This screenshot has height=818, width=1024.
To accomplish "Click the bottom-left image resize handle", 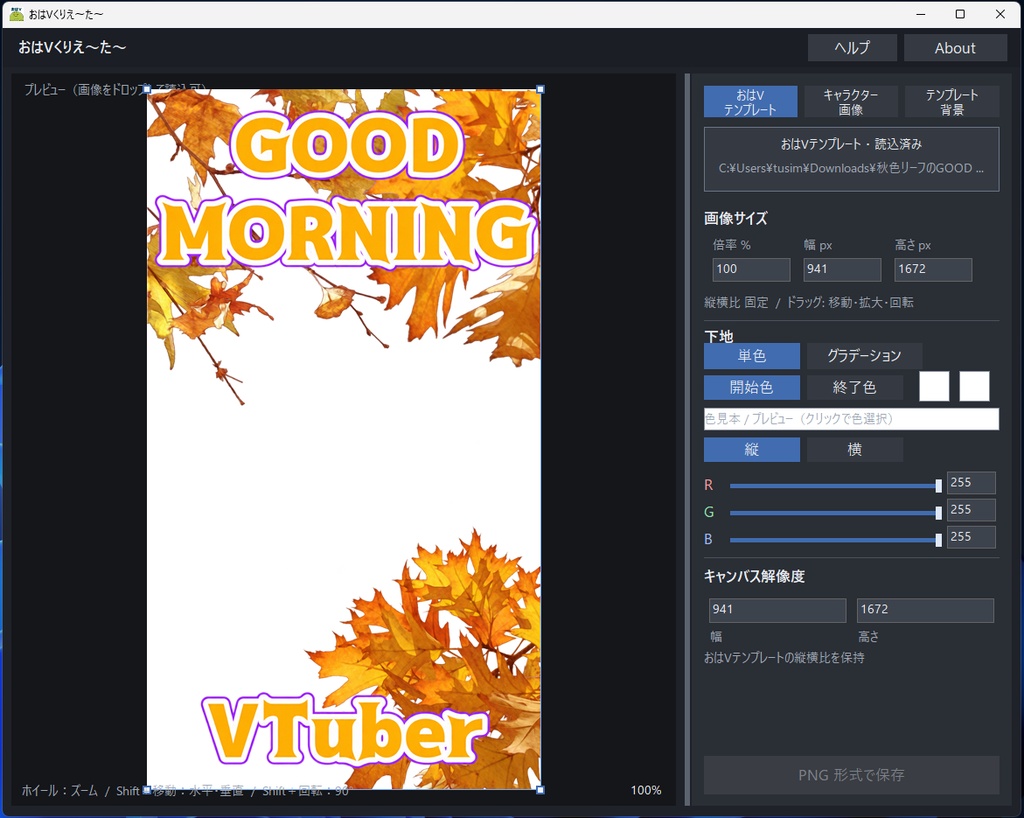I will click(147, 790).
